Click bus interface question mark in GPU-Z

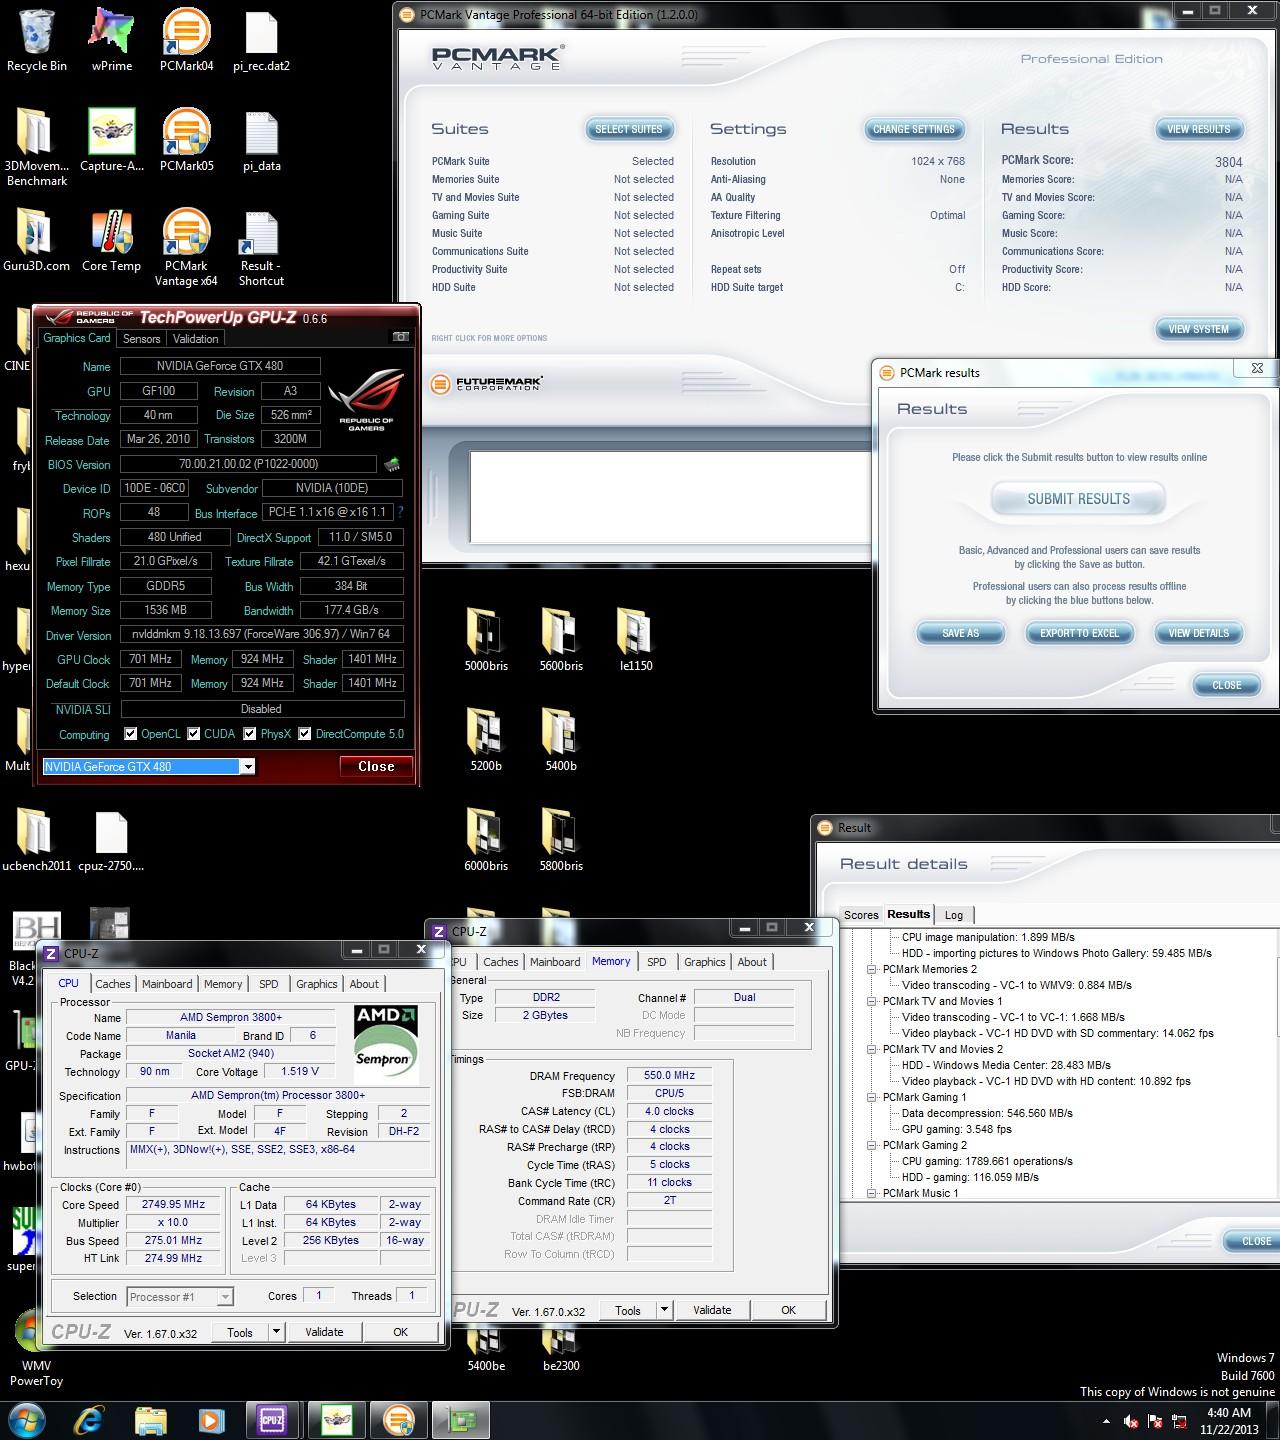(x=400, y=512)
